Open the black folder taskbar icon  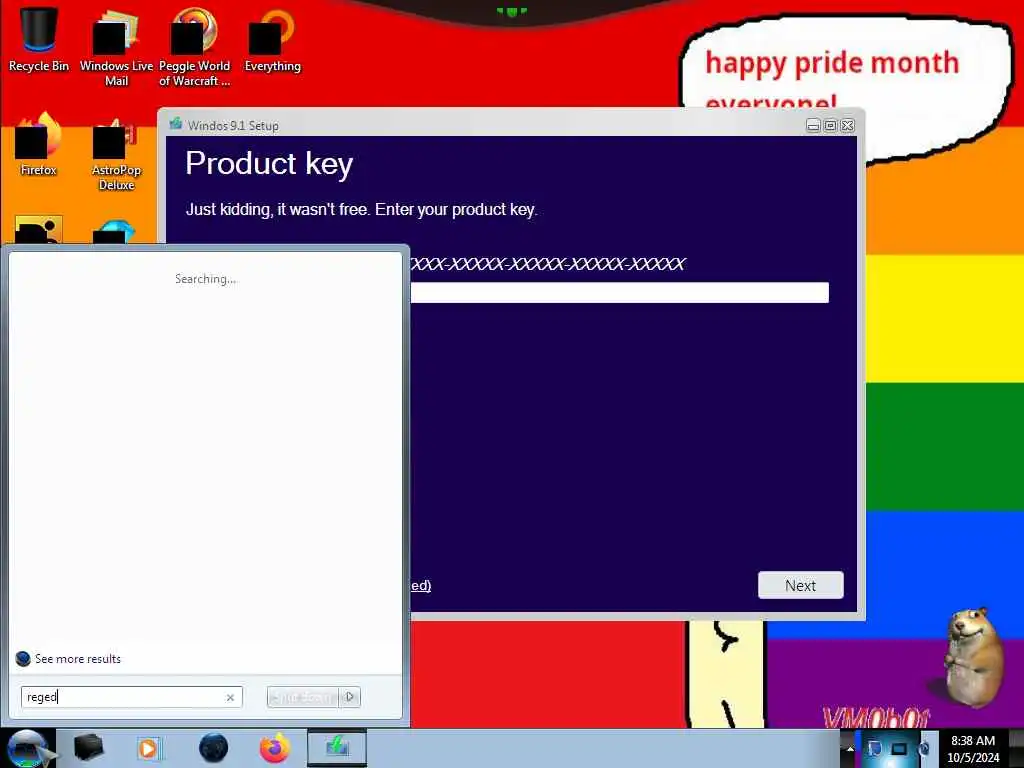(x=88, y=748)
